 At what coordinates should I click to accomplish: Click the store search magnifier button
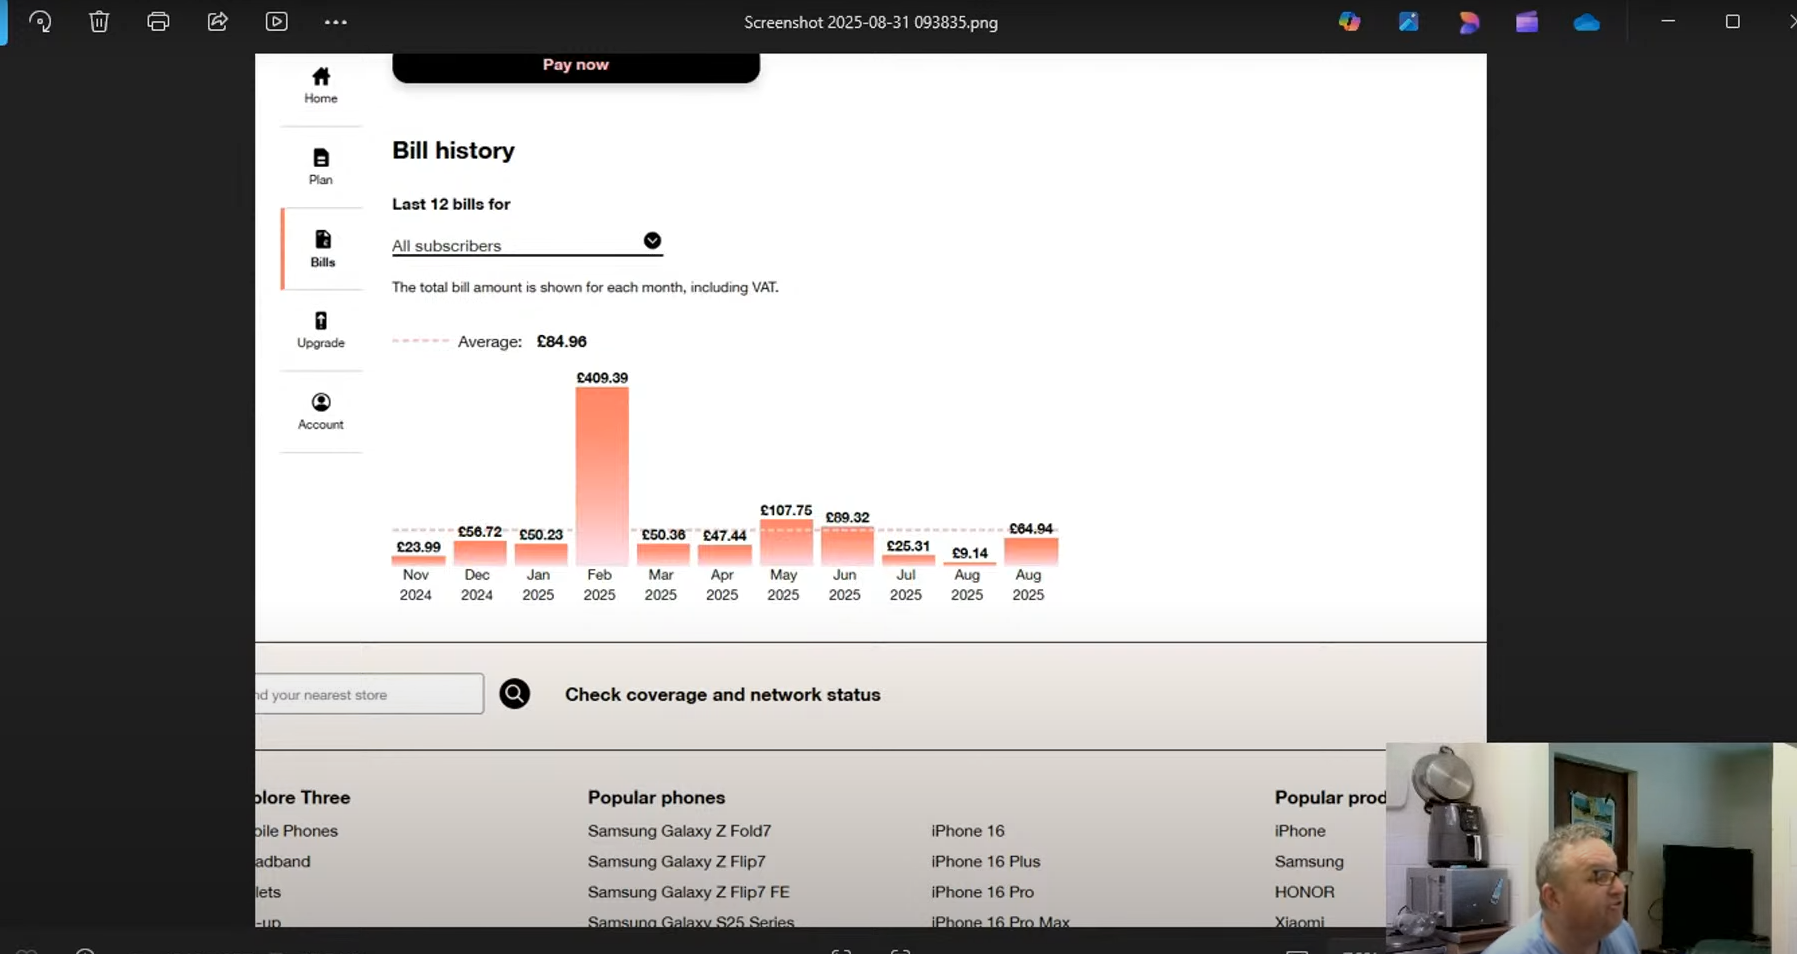(515, 694)
